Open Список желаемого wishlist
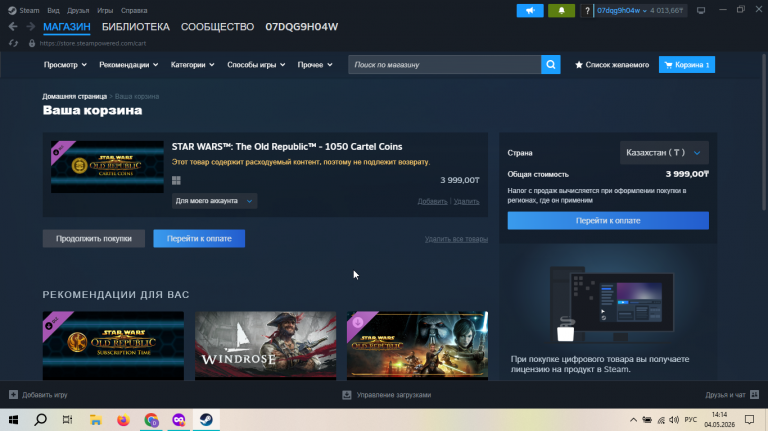This screenshot has width=768, height=431. click(x=612, y=65)
